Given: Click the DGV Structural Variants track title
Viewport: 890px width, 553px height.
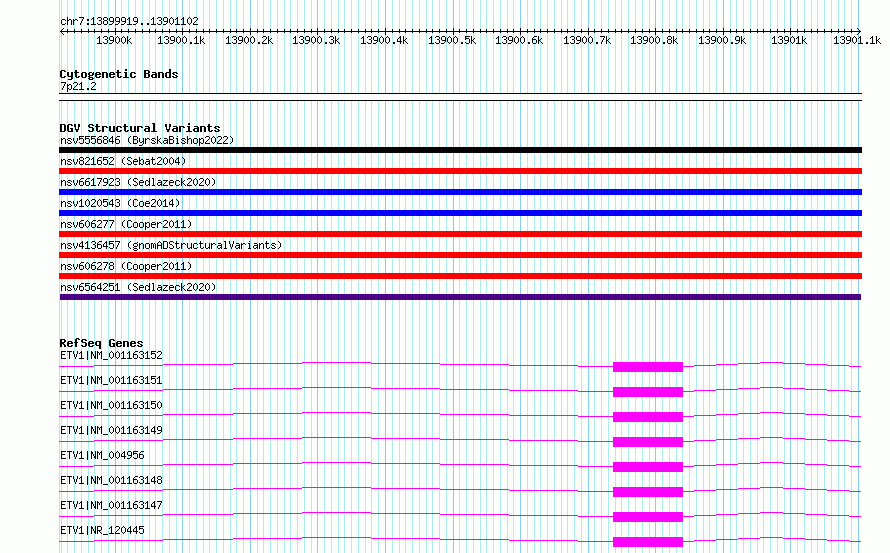Looking at the screenshot, I should tap(140, 128).
